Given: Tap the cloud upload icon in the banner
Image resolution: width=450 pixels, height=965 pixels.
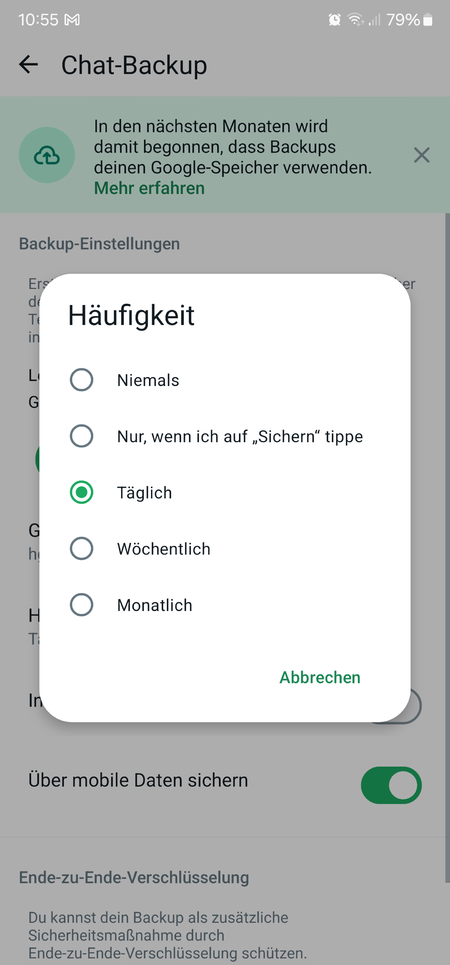Looking at the screenshot, I should point(47,156).
